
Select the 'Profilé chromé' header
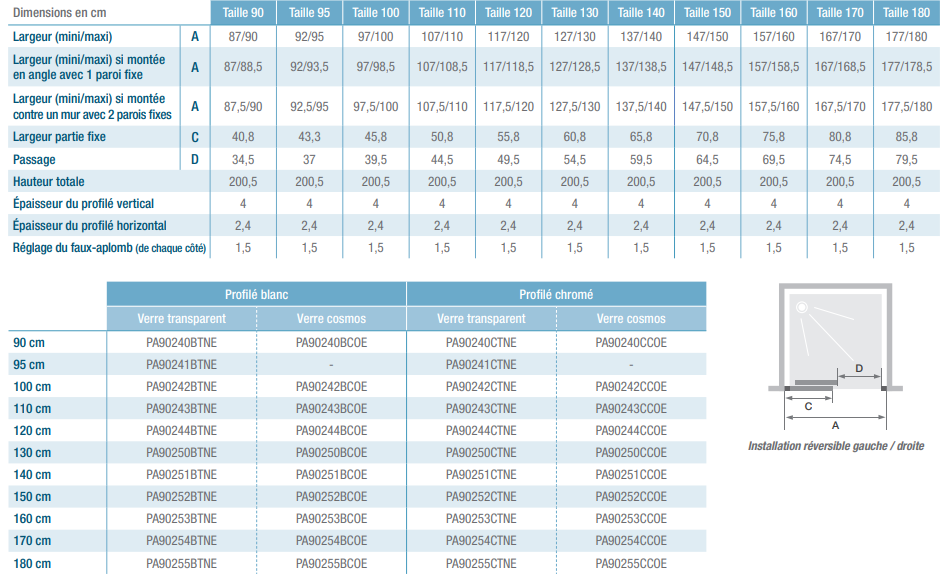tap(556, 294)
